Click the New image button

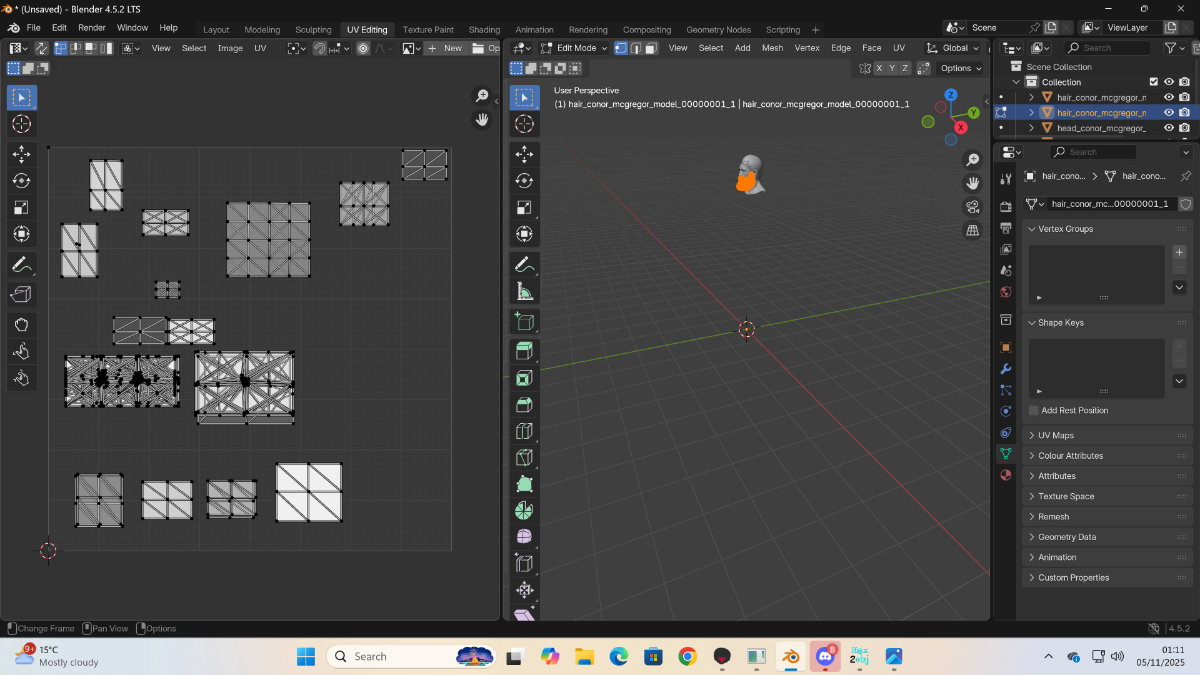pyautogui.click(x=445, y=48)
